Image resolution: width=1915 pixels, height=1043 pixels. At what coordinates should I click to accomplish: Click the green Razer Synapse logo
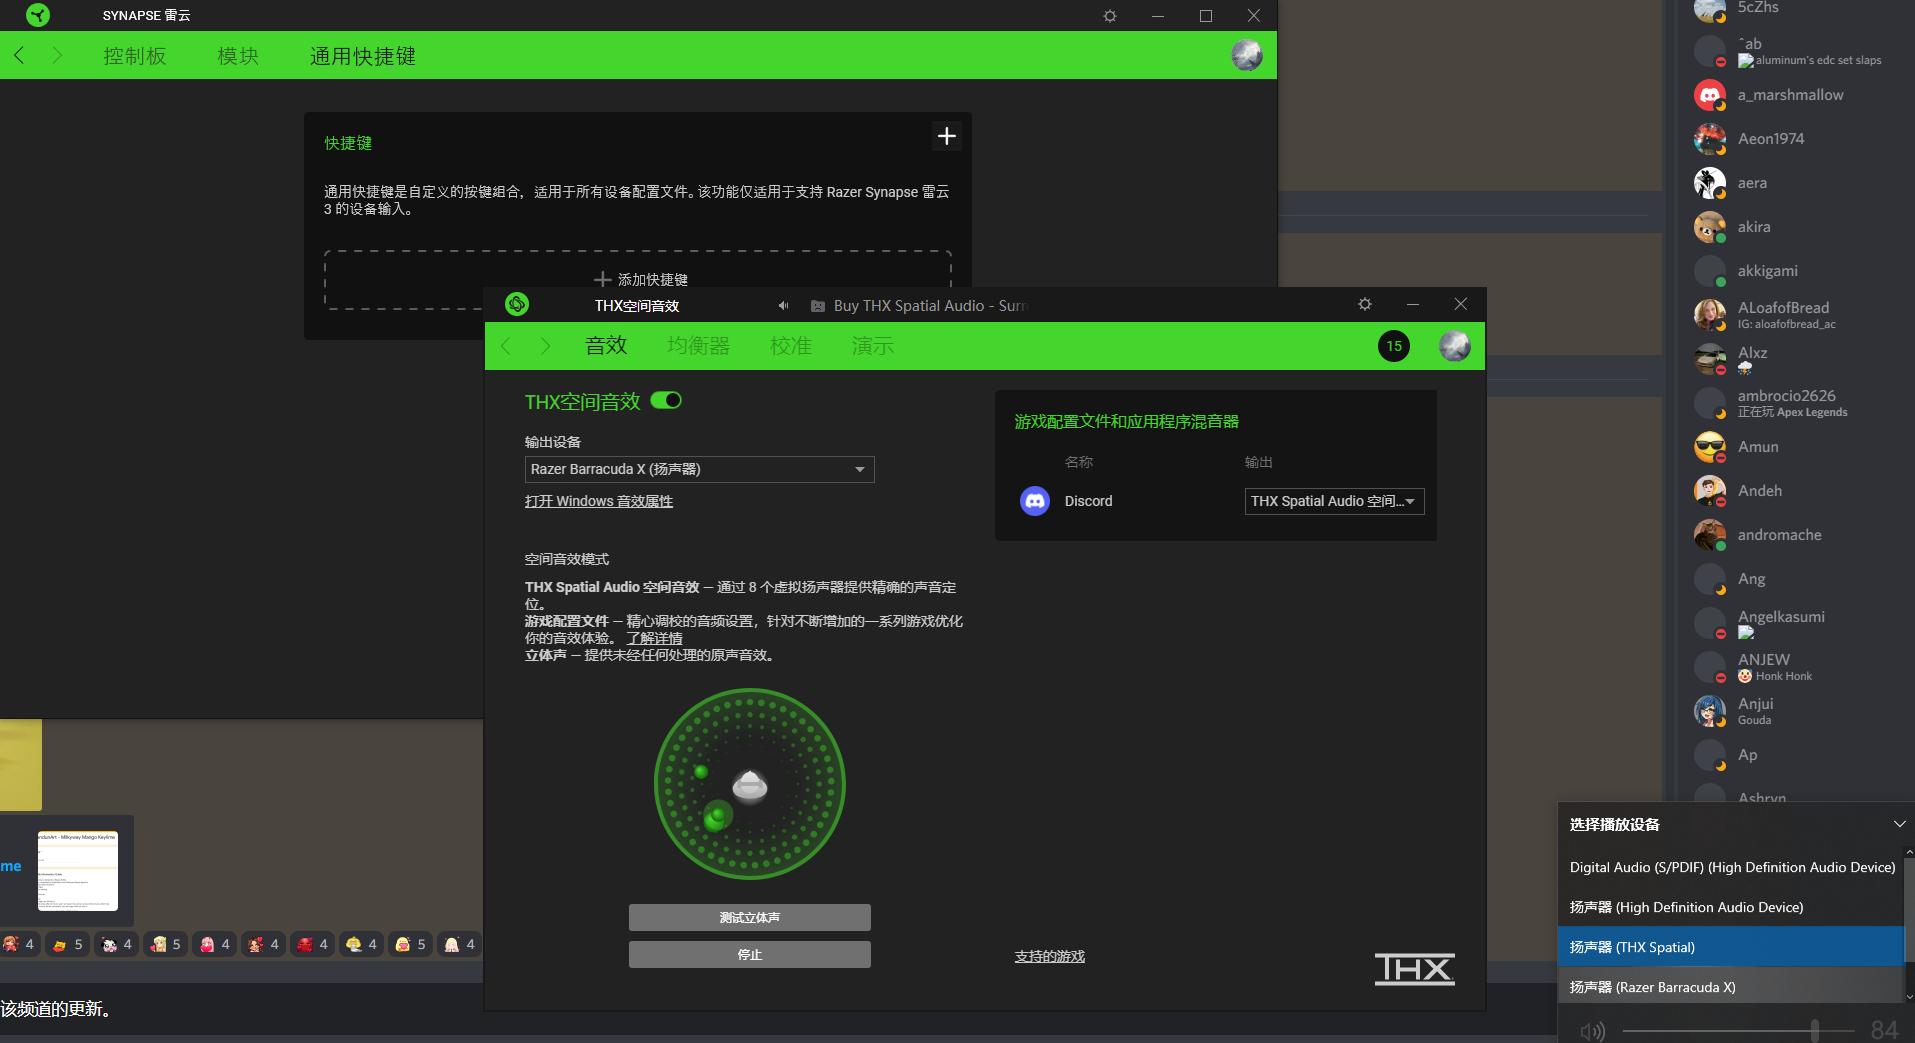(x=38, y=15)
